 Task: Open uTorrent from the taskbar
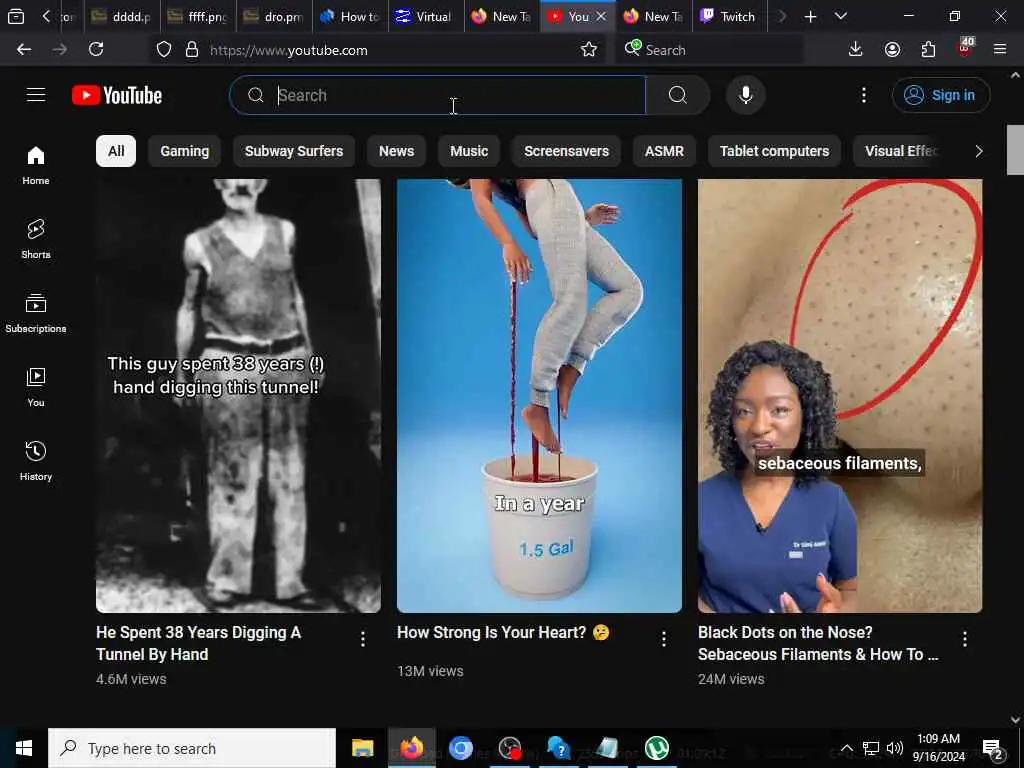coord(656,748)
